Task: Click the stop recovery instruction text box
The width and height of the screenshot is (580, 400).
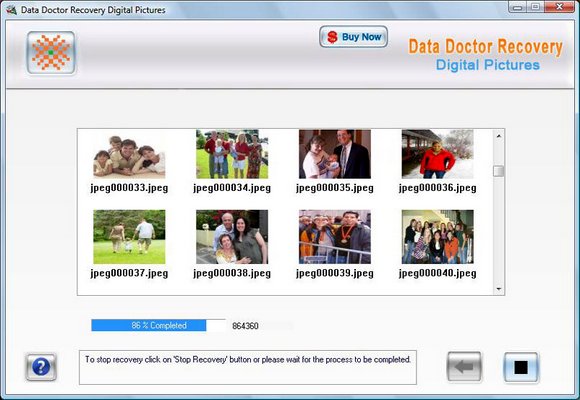Action: 247,367
